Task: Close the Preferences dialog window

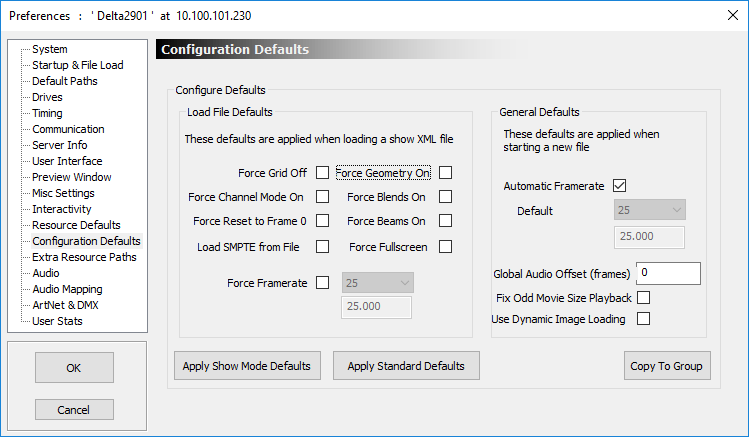Action: click(733, 15)
